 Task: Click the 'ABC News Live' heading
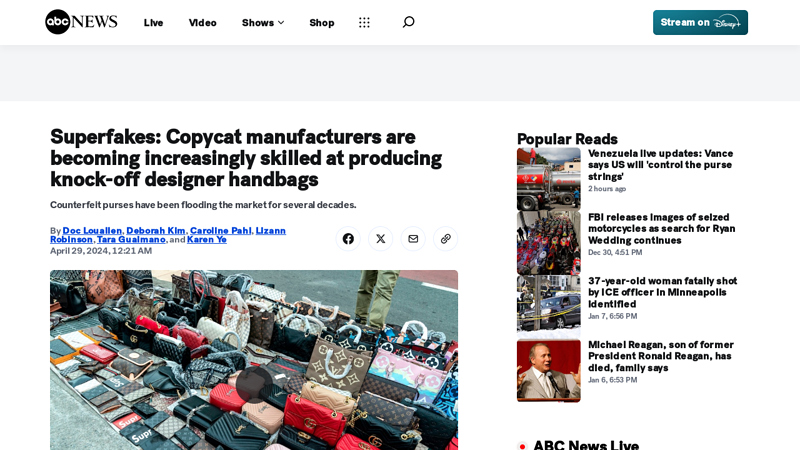(x=586, y=445)
